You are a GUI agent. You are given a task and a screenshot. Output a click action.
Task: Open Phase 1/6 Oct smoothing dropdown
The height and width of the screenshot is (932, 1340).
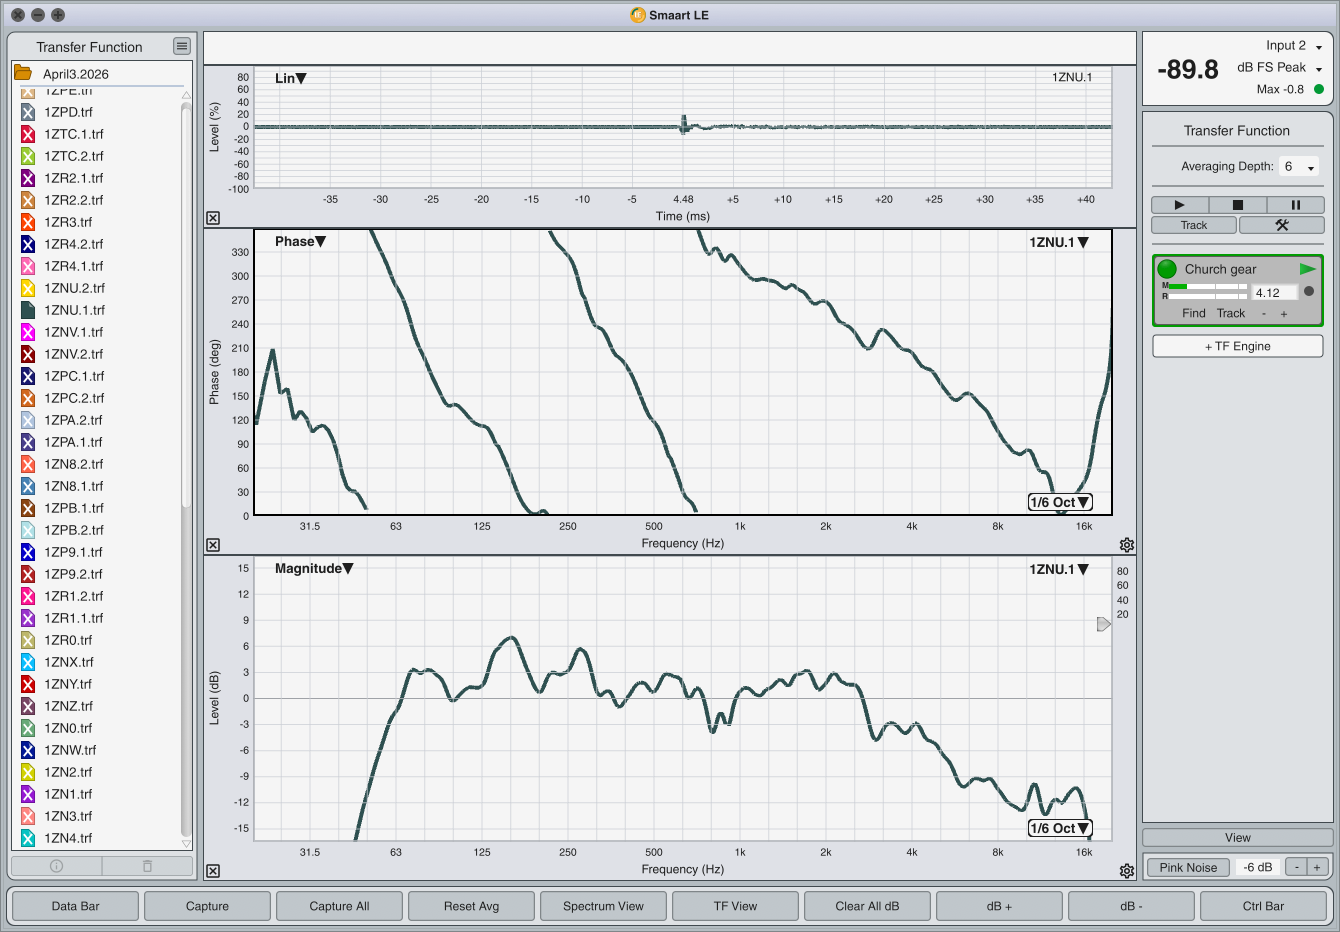pos(1060,502)
